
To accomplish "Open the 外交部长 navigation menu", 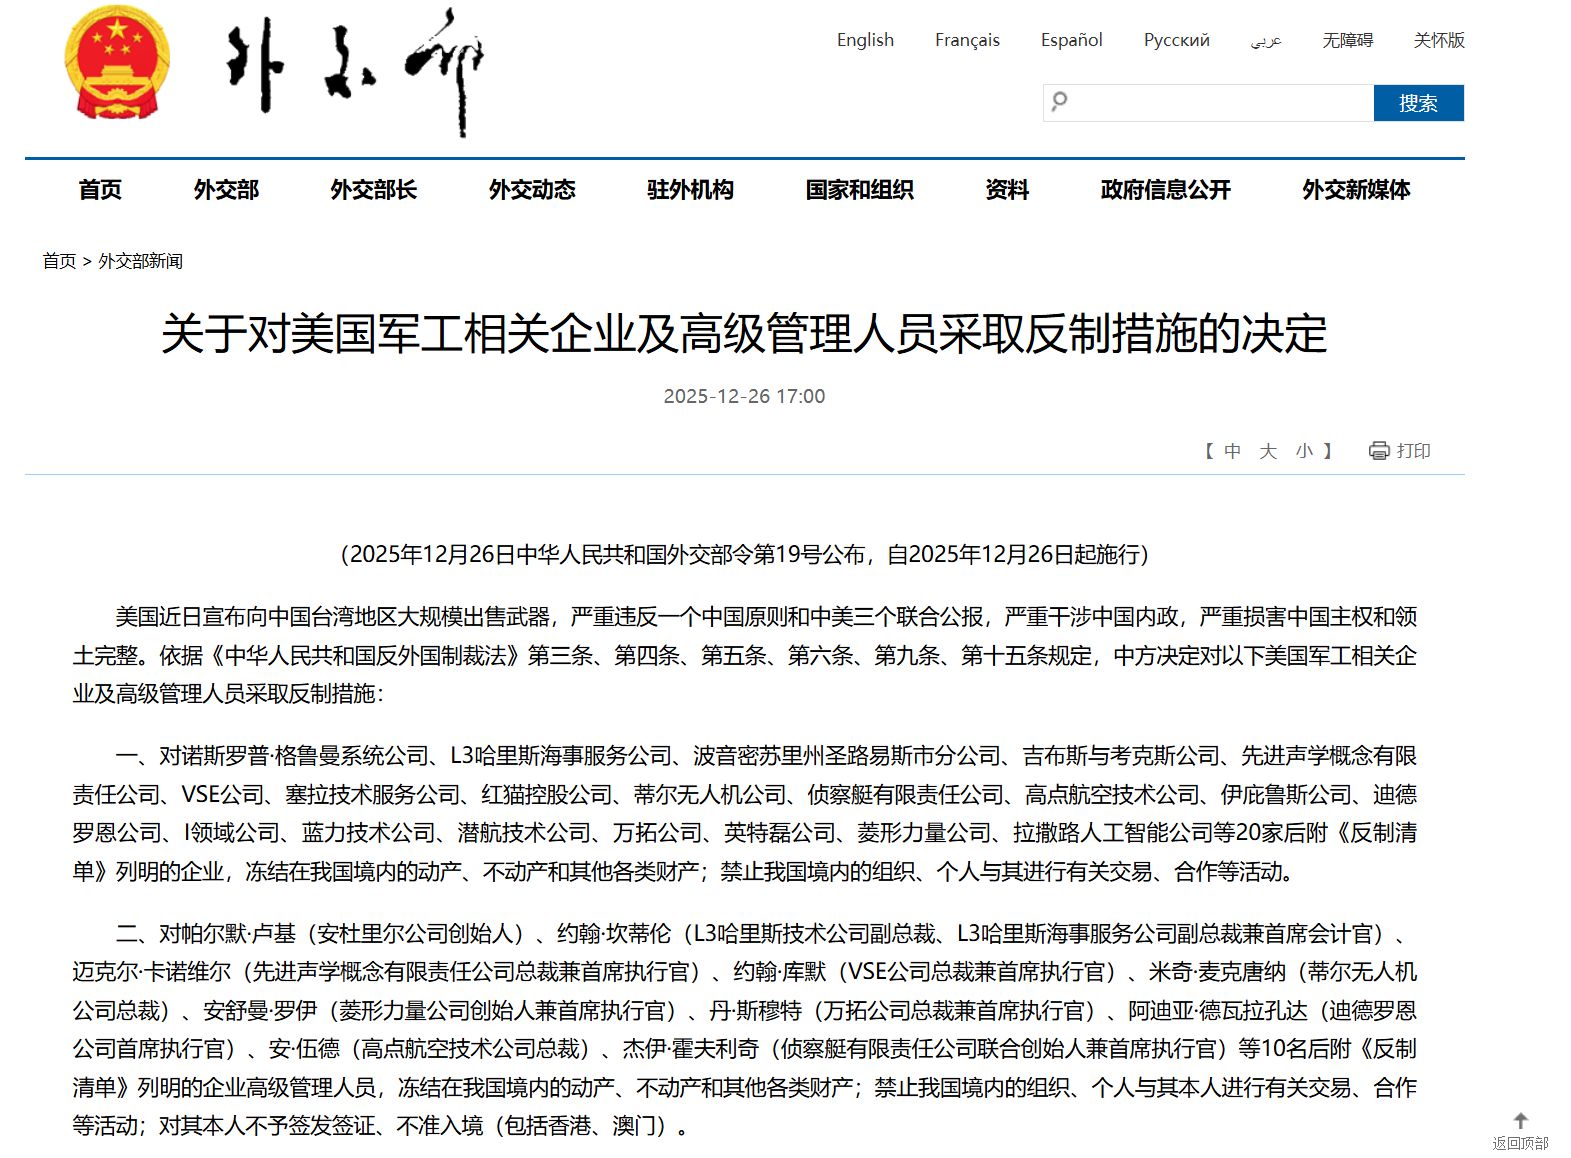I will (x=373, y=190).
